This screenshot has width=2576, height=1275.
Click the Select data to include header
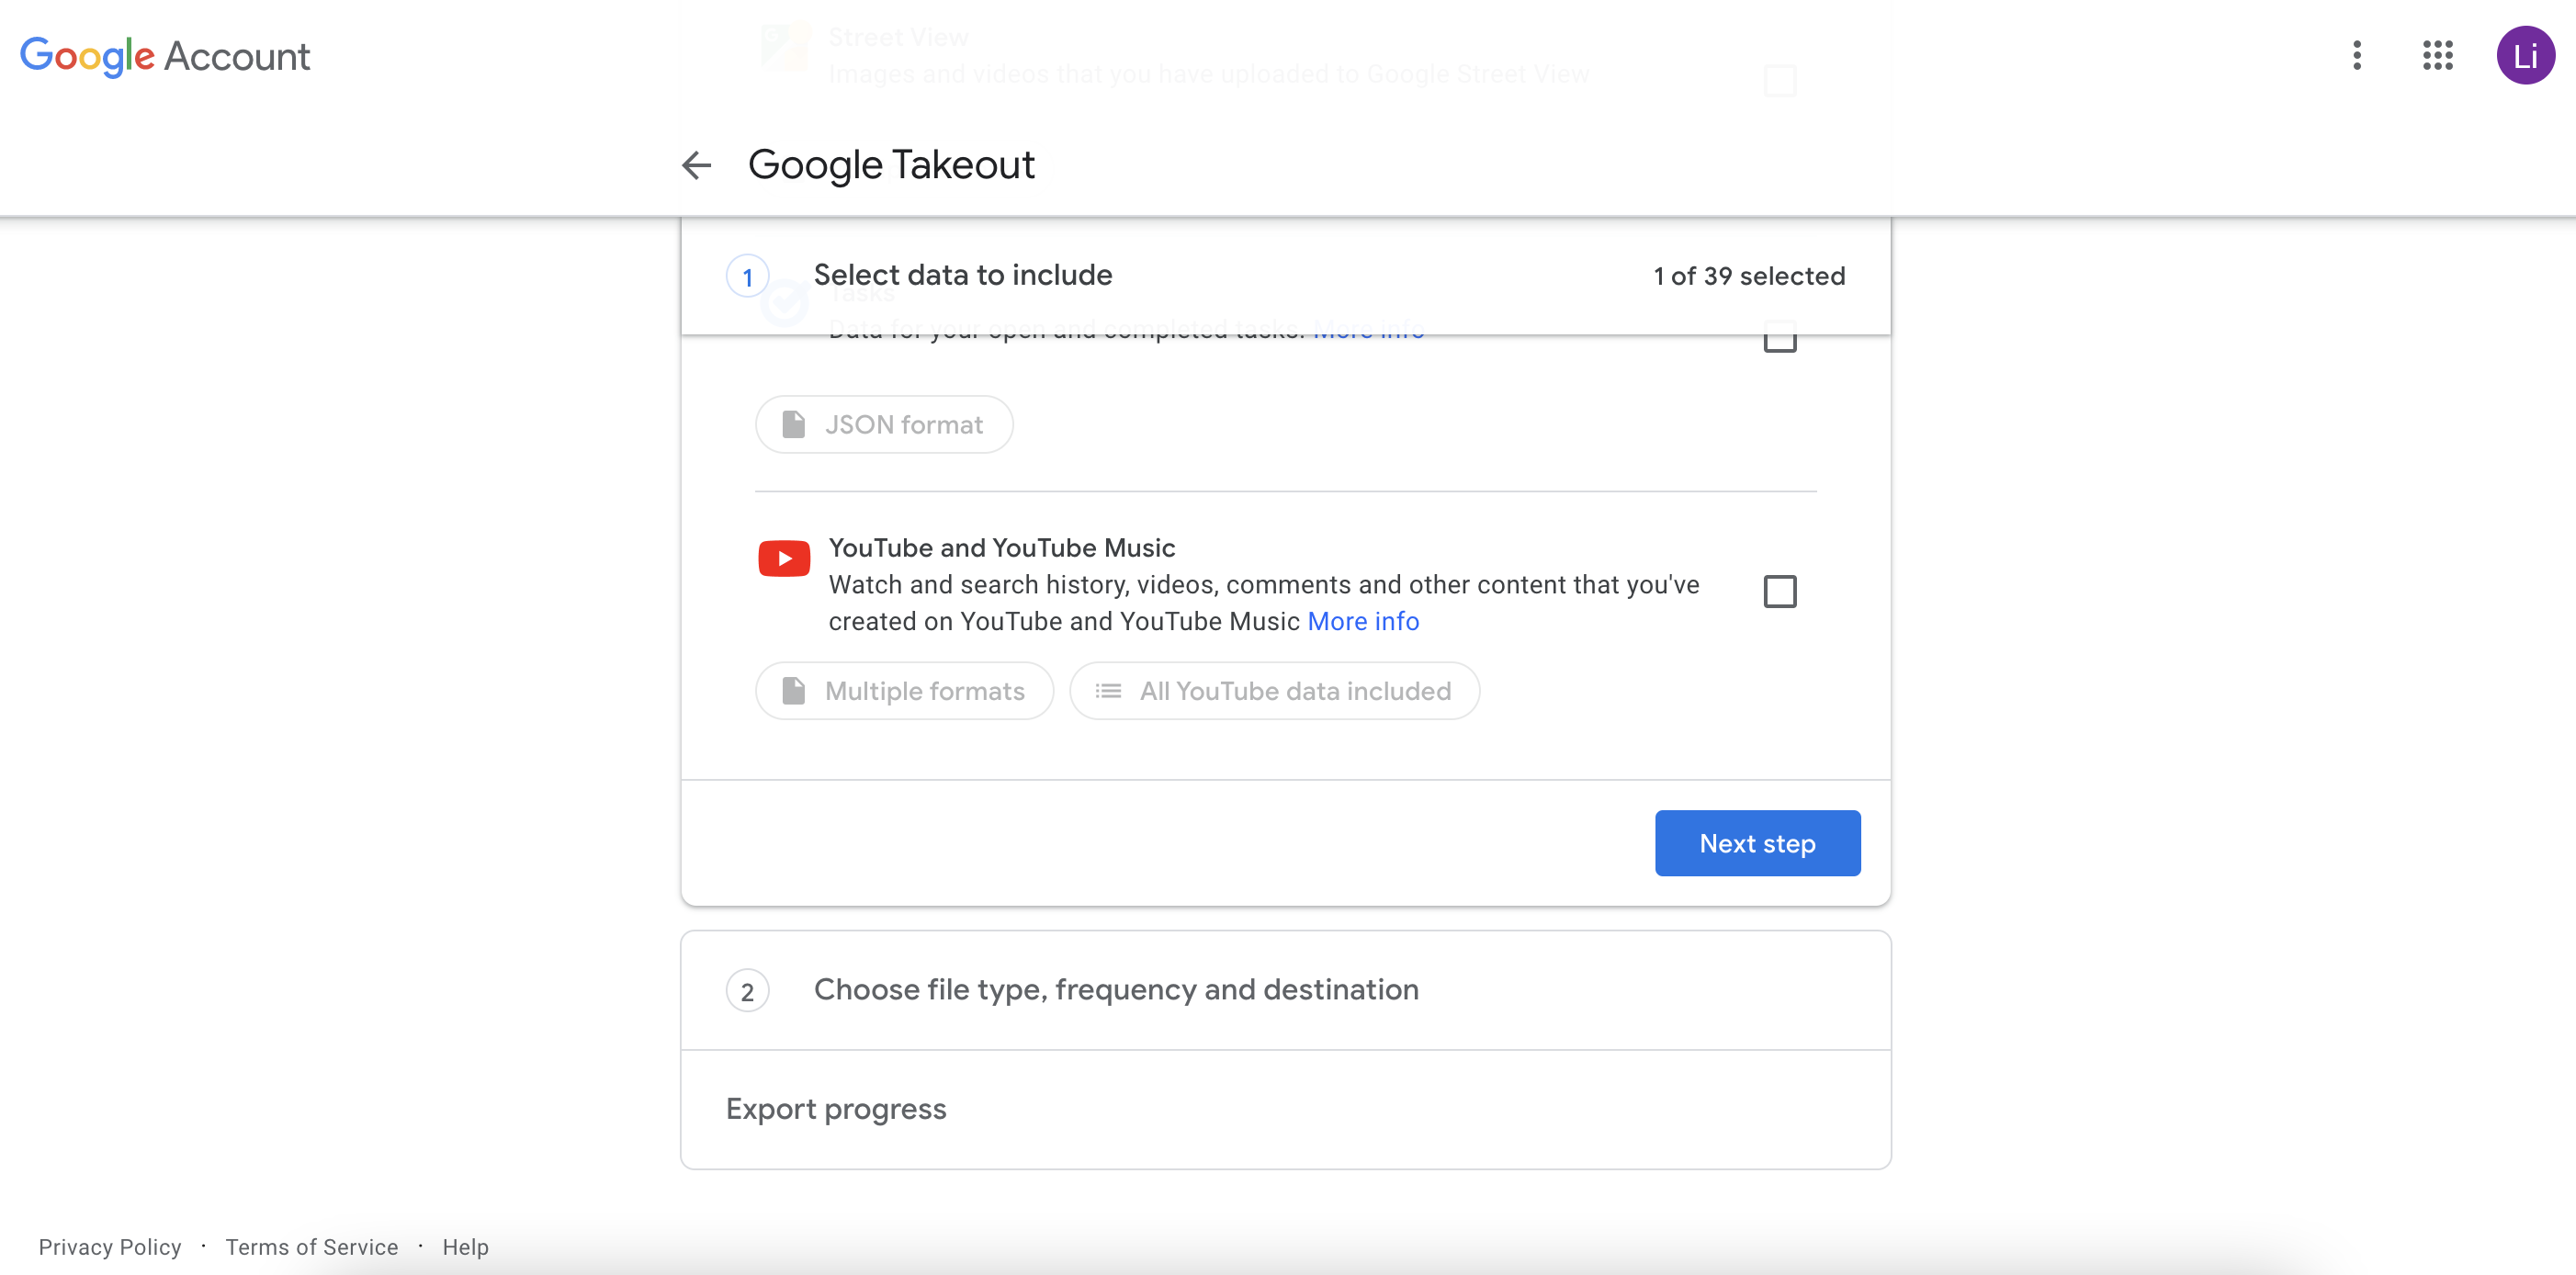click(962, 275)
